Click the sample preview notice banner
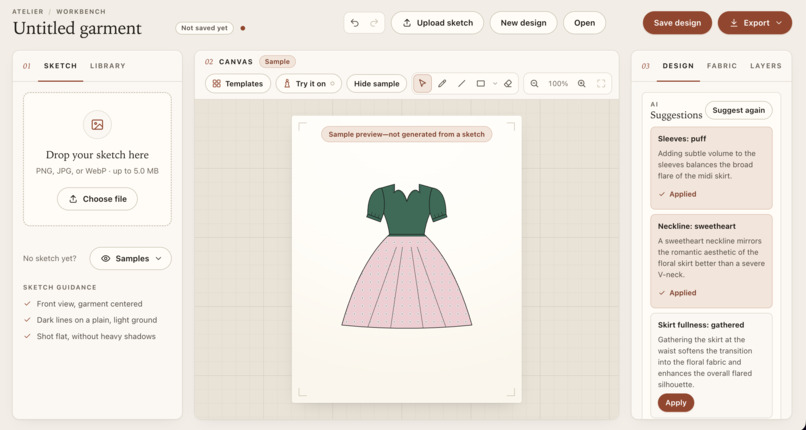806x430 pixels. click(407, 135)
